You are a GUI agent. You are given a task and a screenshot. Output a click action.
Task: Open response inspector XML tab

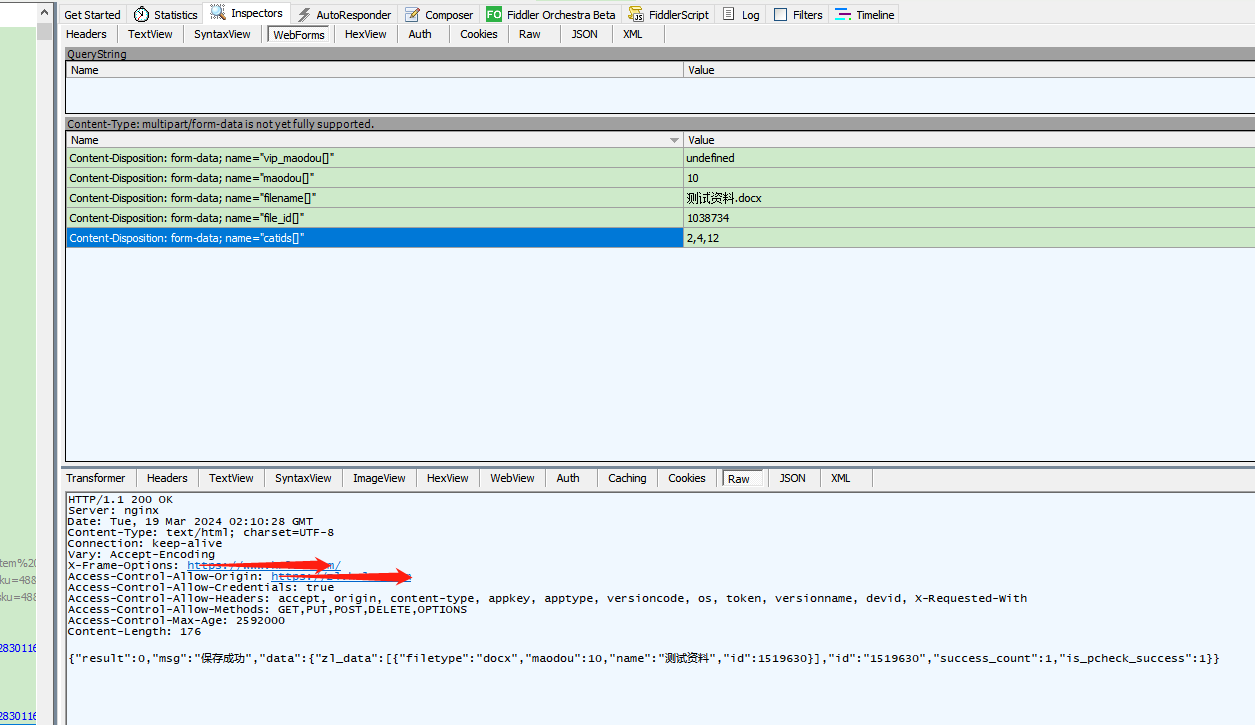(x=841, y=478)
